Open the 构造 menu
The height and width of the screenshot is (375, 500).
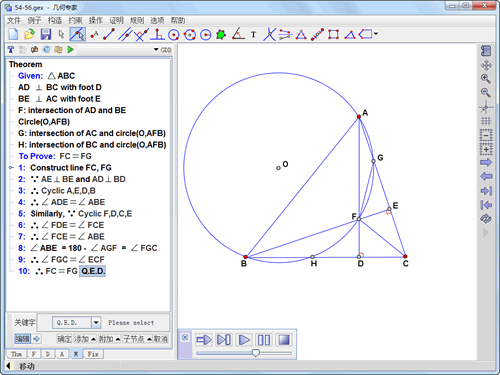coord(55,21)
